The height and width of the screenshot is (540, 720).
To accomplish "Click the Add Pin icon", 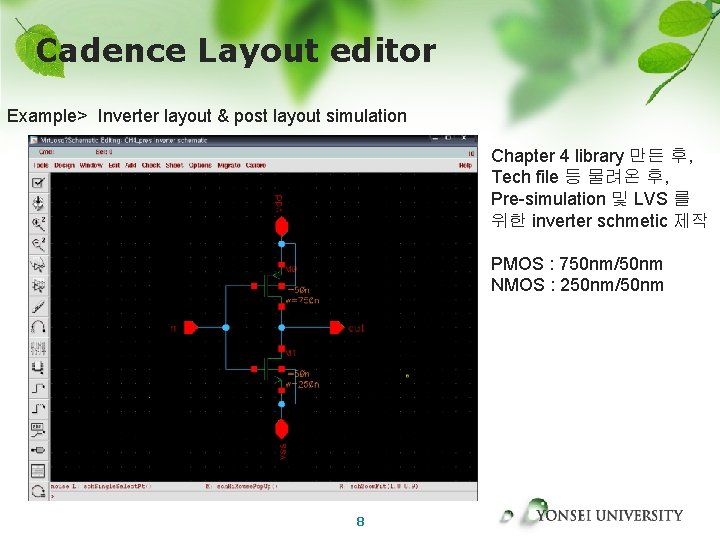I will tap(38, 450).
